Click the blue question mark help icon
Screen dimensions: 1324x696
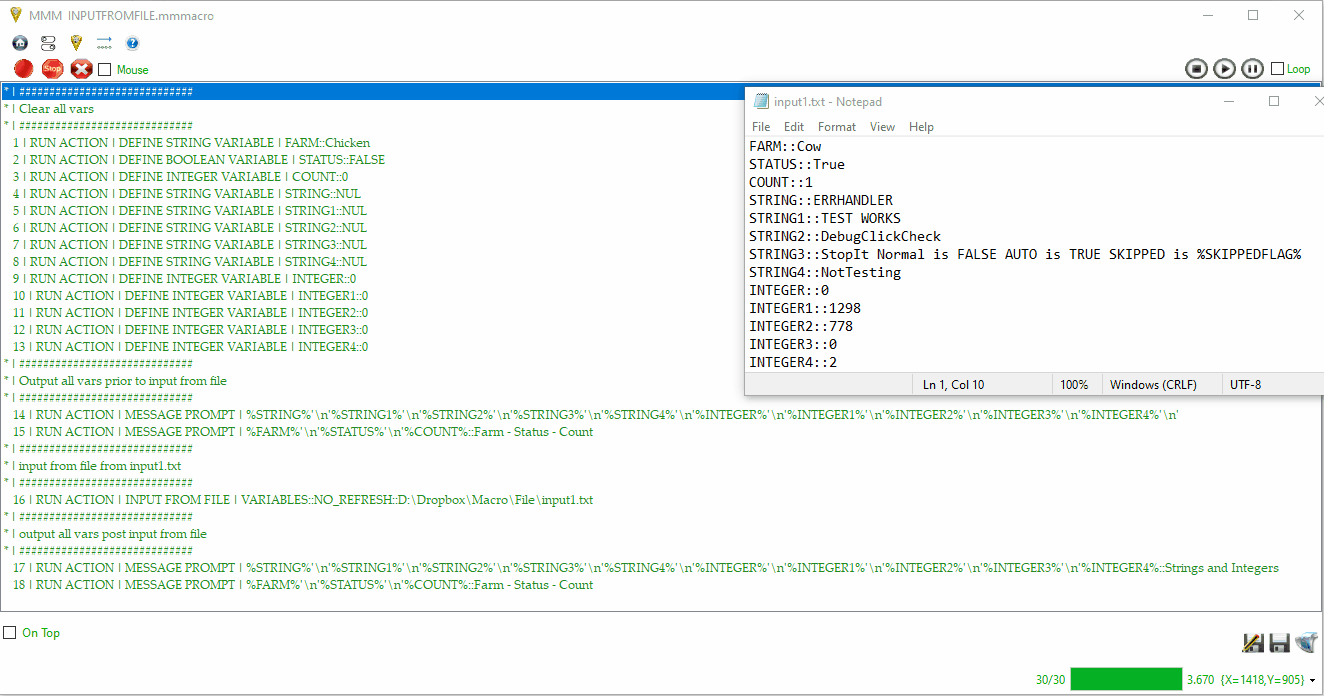click(132, 43)
